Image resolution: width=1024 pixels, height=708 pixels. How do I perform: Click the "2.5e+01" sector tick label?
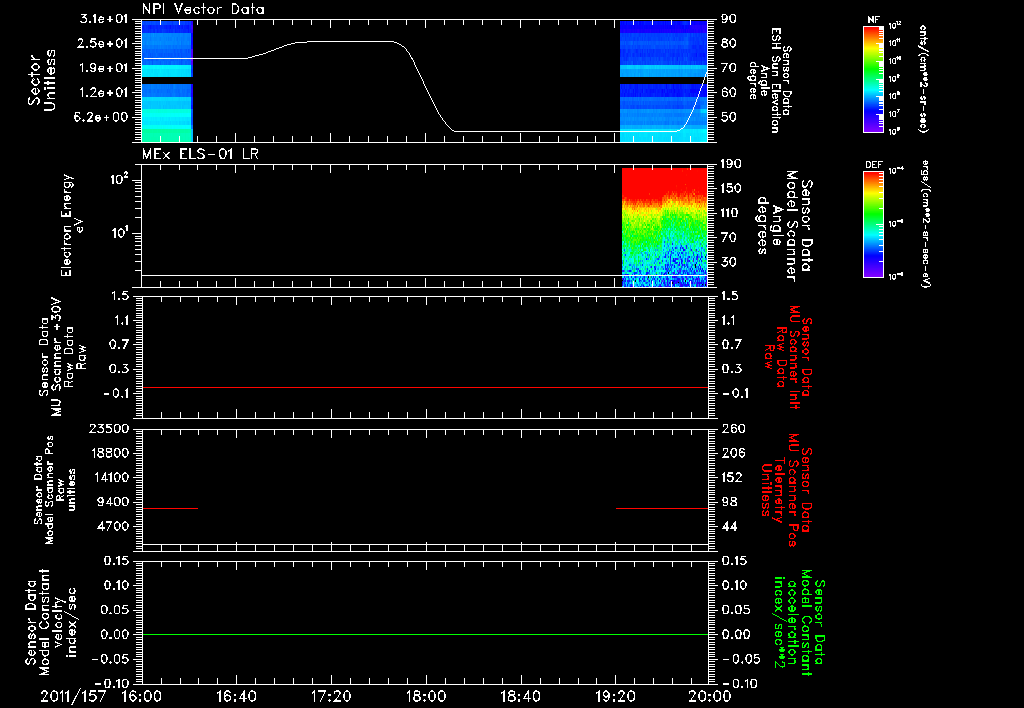pyautogui.click(x=104, y=43)
